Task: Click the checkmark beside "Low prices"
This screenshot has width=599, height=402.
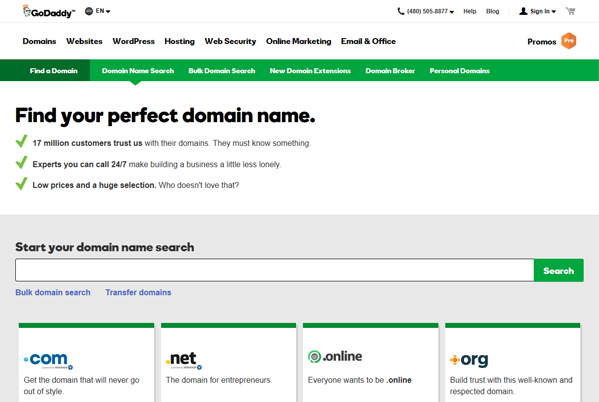Action: [x=21, y=183]
